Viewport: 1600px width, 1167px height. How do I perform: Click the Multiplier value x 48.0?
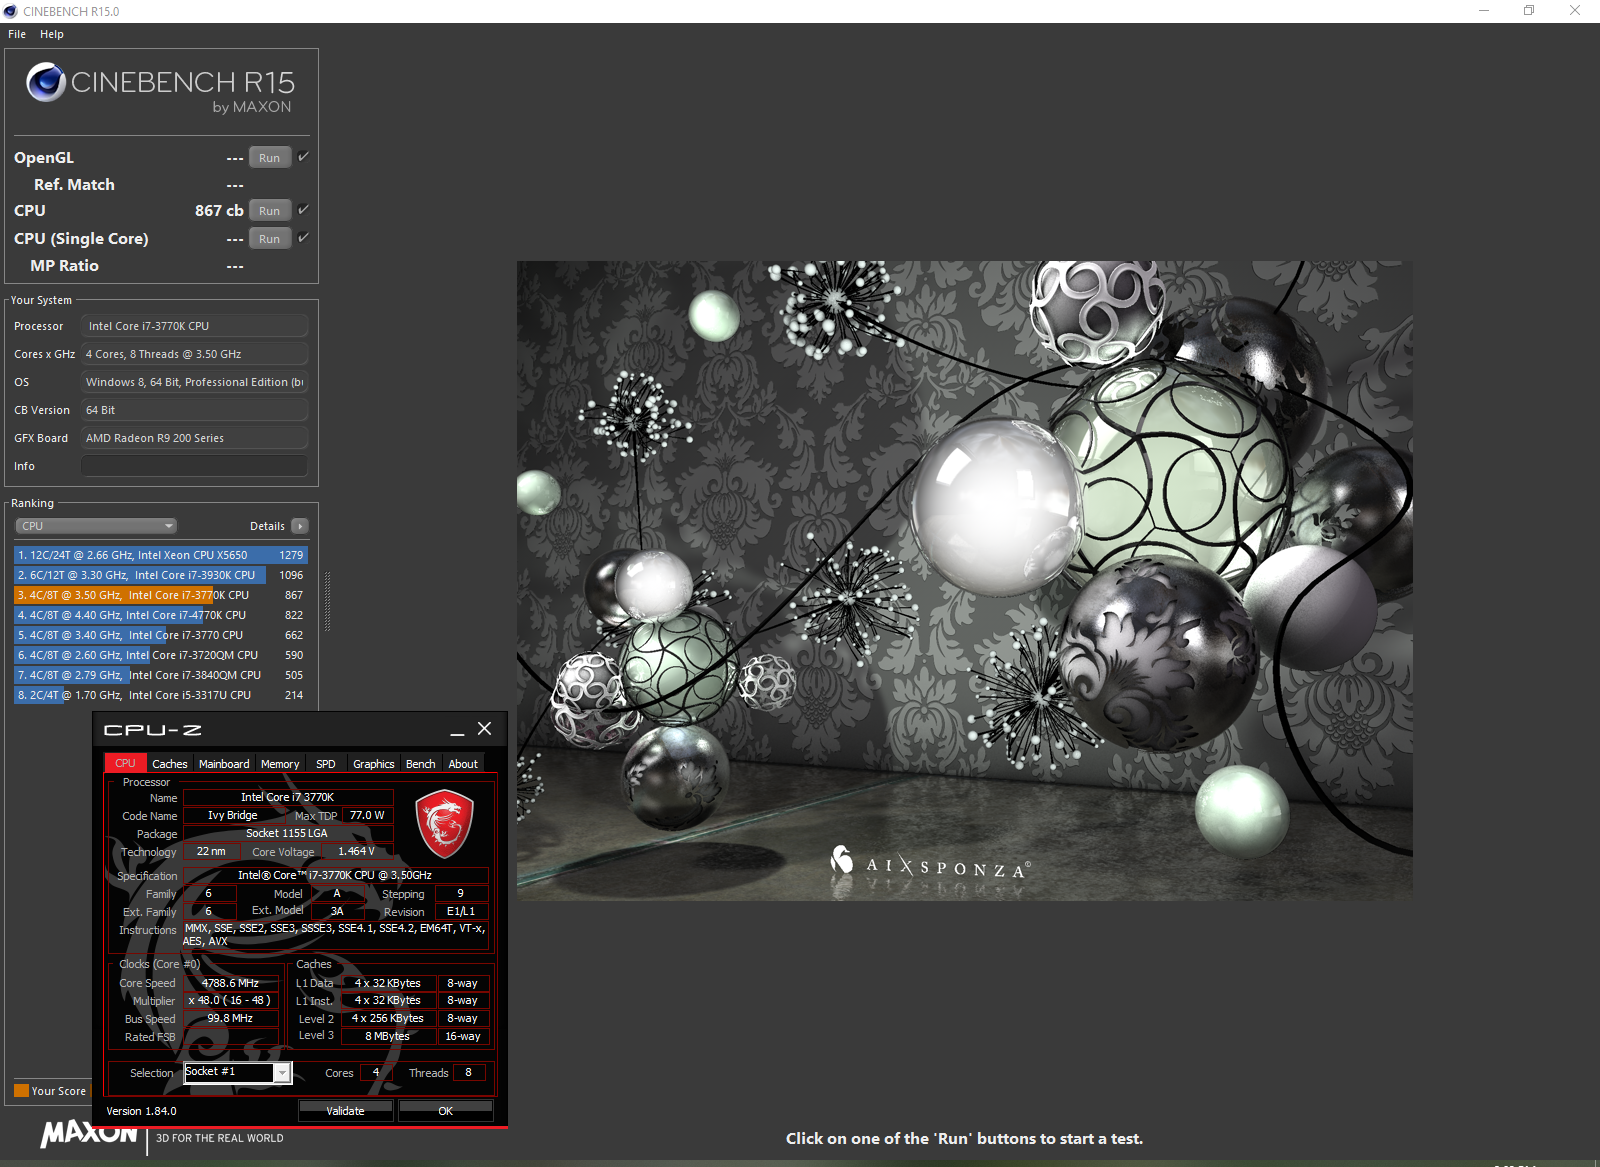[230, 1000]
